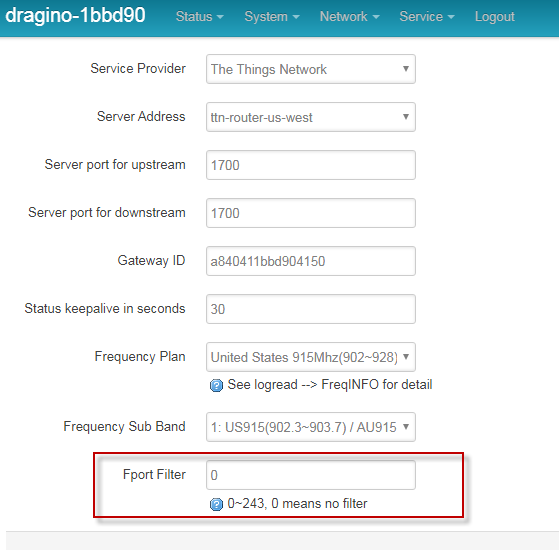
Task: Click the Service Provider dropdown arrow
Action: [405, 68]
